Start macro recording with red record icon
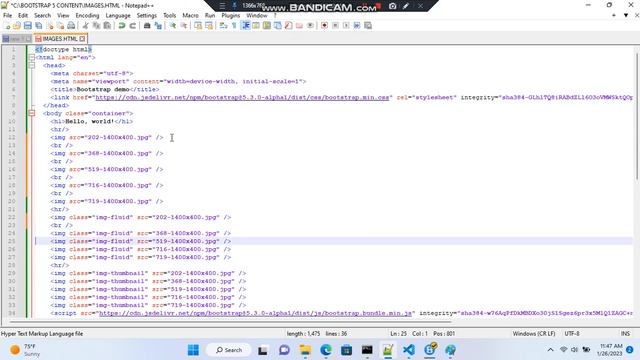 324,26
